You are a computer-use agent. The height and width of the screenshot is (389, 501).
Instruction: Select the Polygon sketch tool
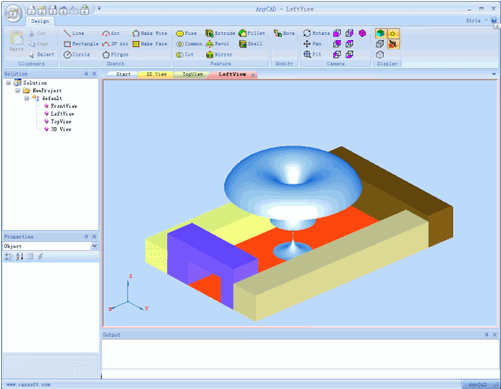(x=115, y=54)
